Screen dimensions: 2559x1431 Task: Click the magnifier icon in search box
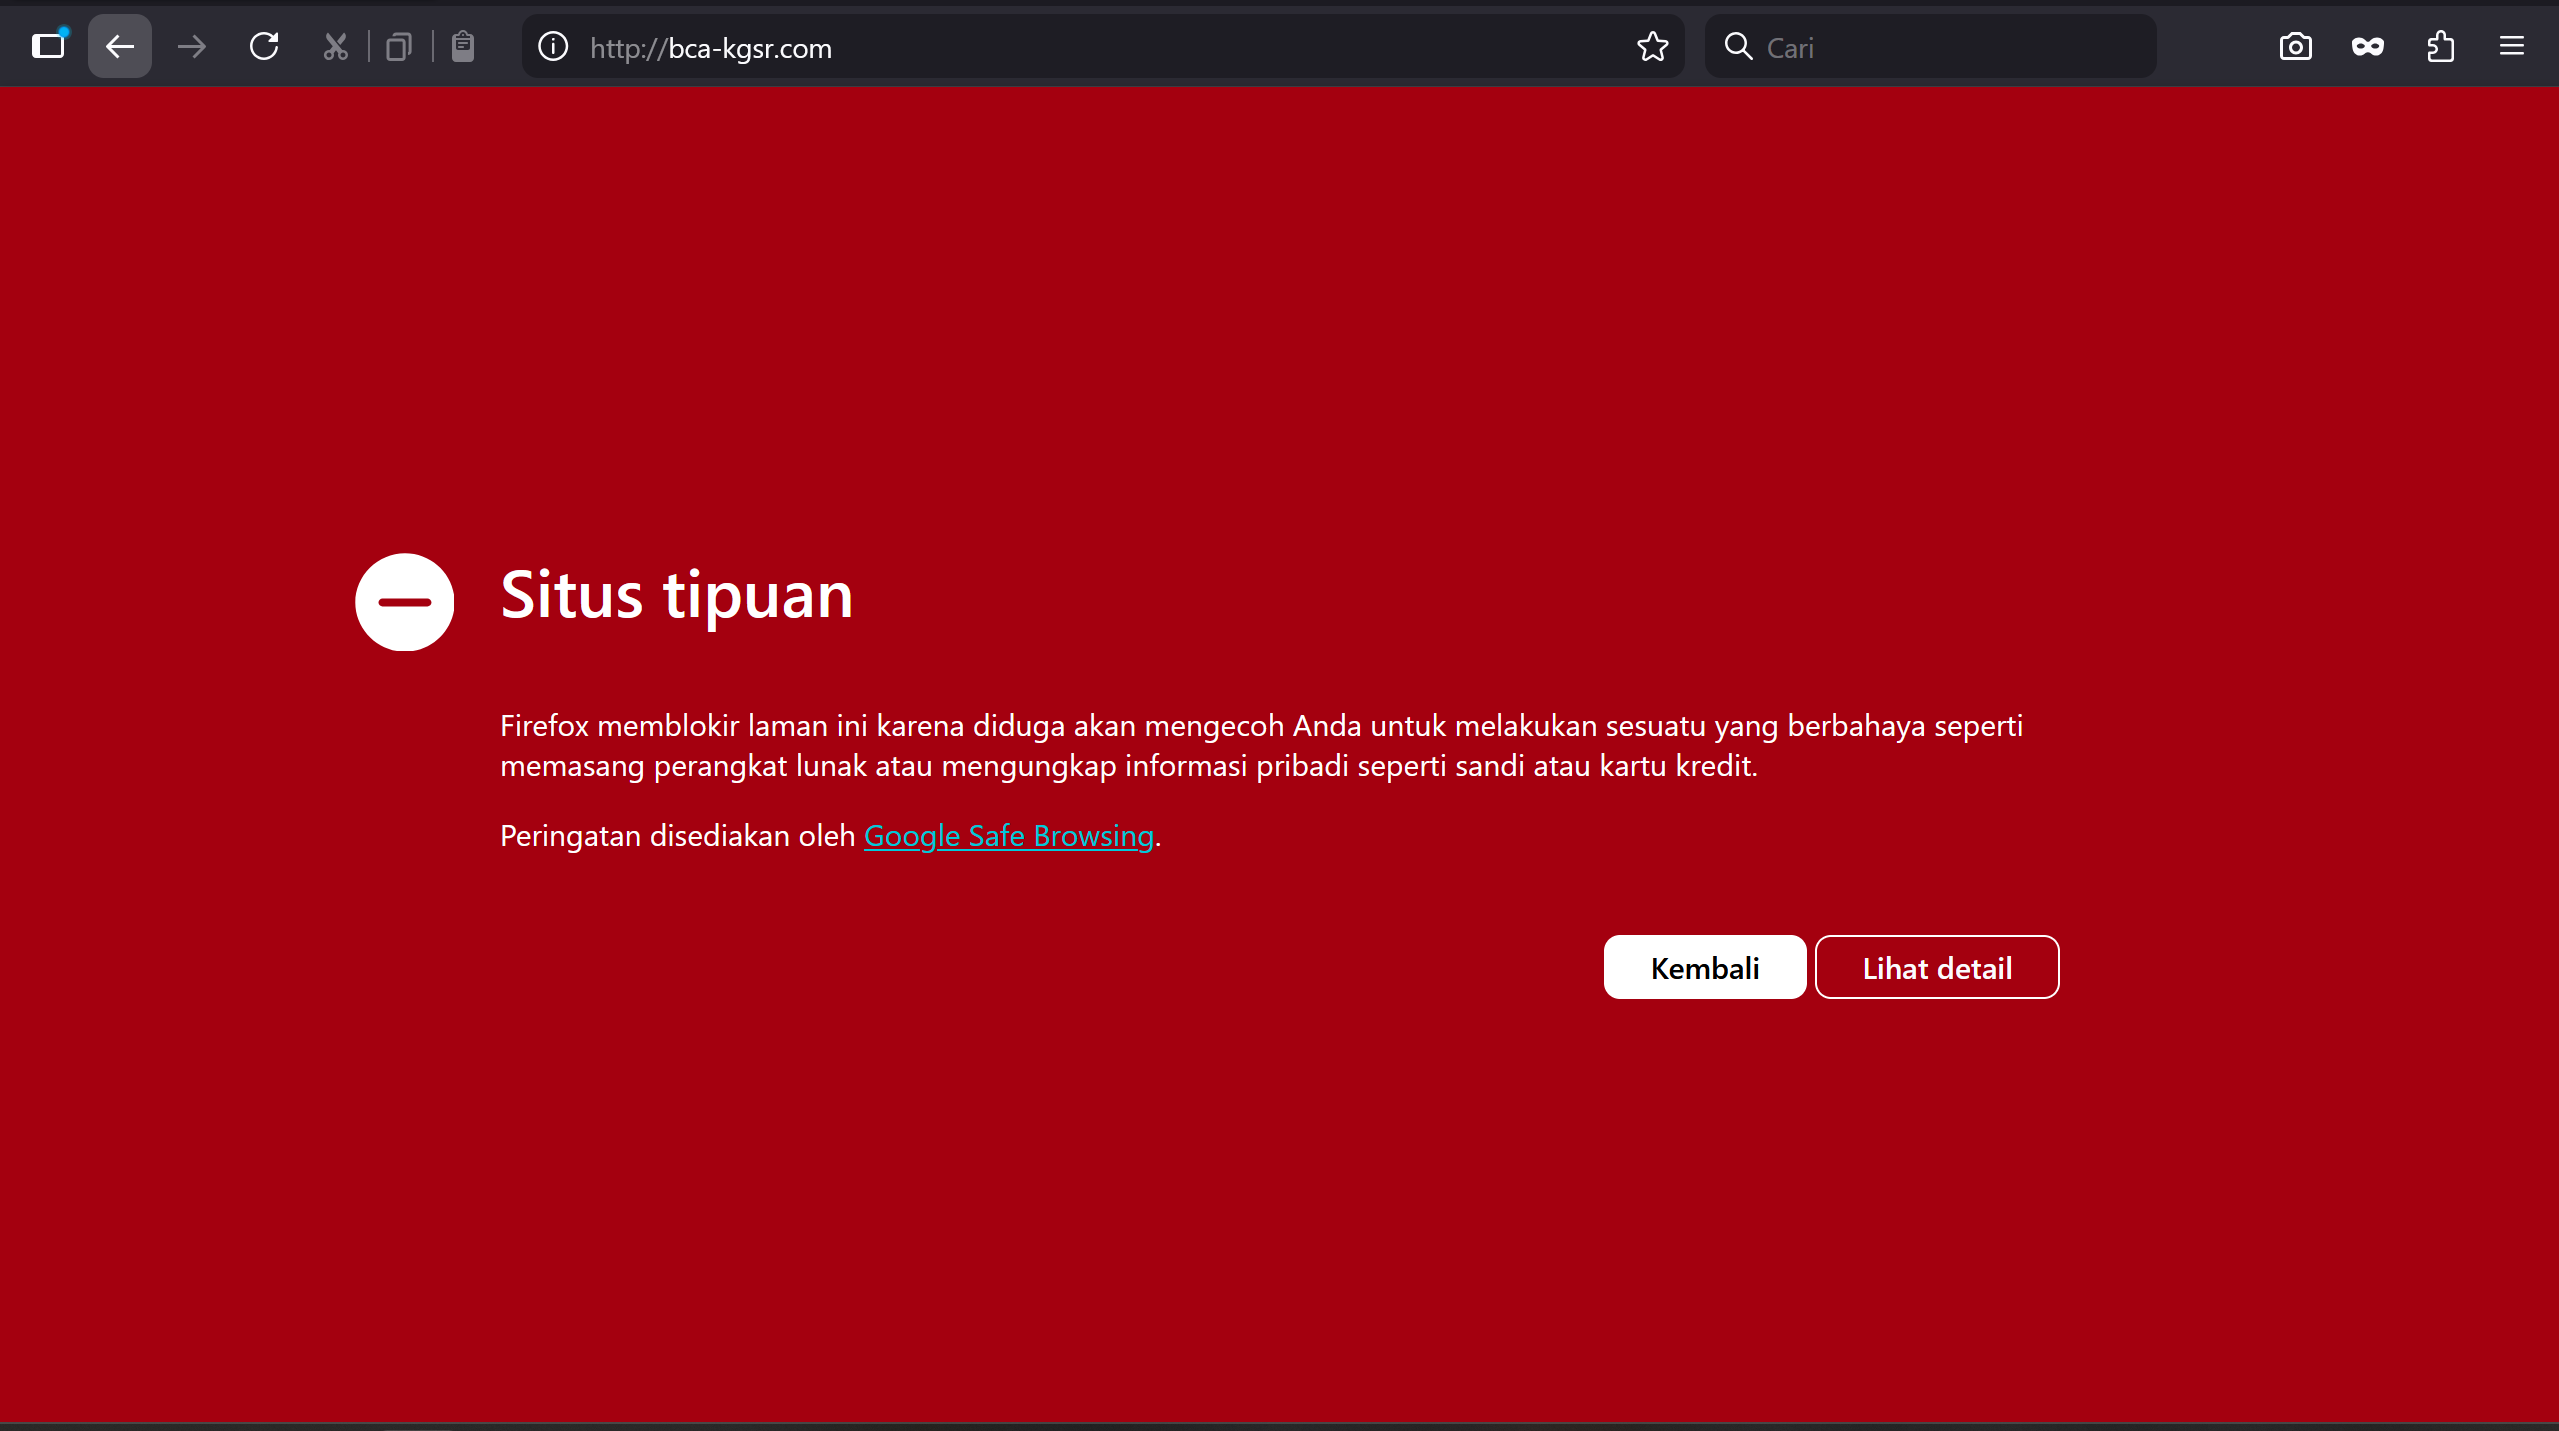coord(1738,46)
